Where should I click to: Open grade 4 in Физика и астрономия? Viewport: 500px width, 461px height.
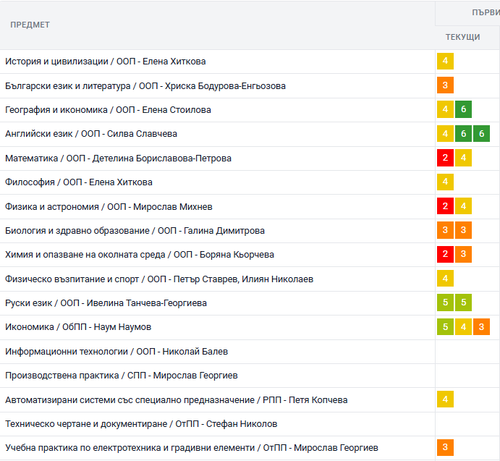coord(463,206)
